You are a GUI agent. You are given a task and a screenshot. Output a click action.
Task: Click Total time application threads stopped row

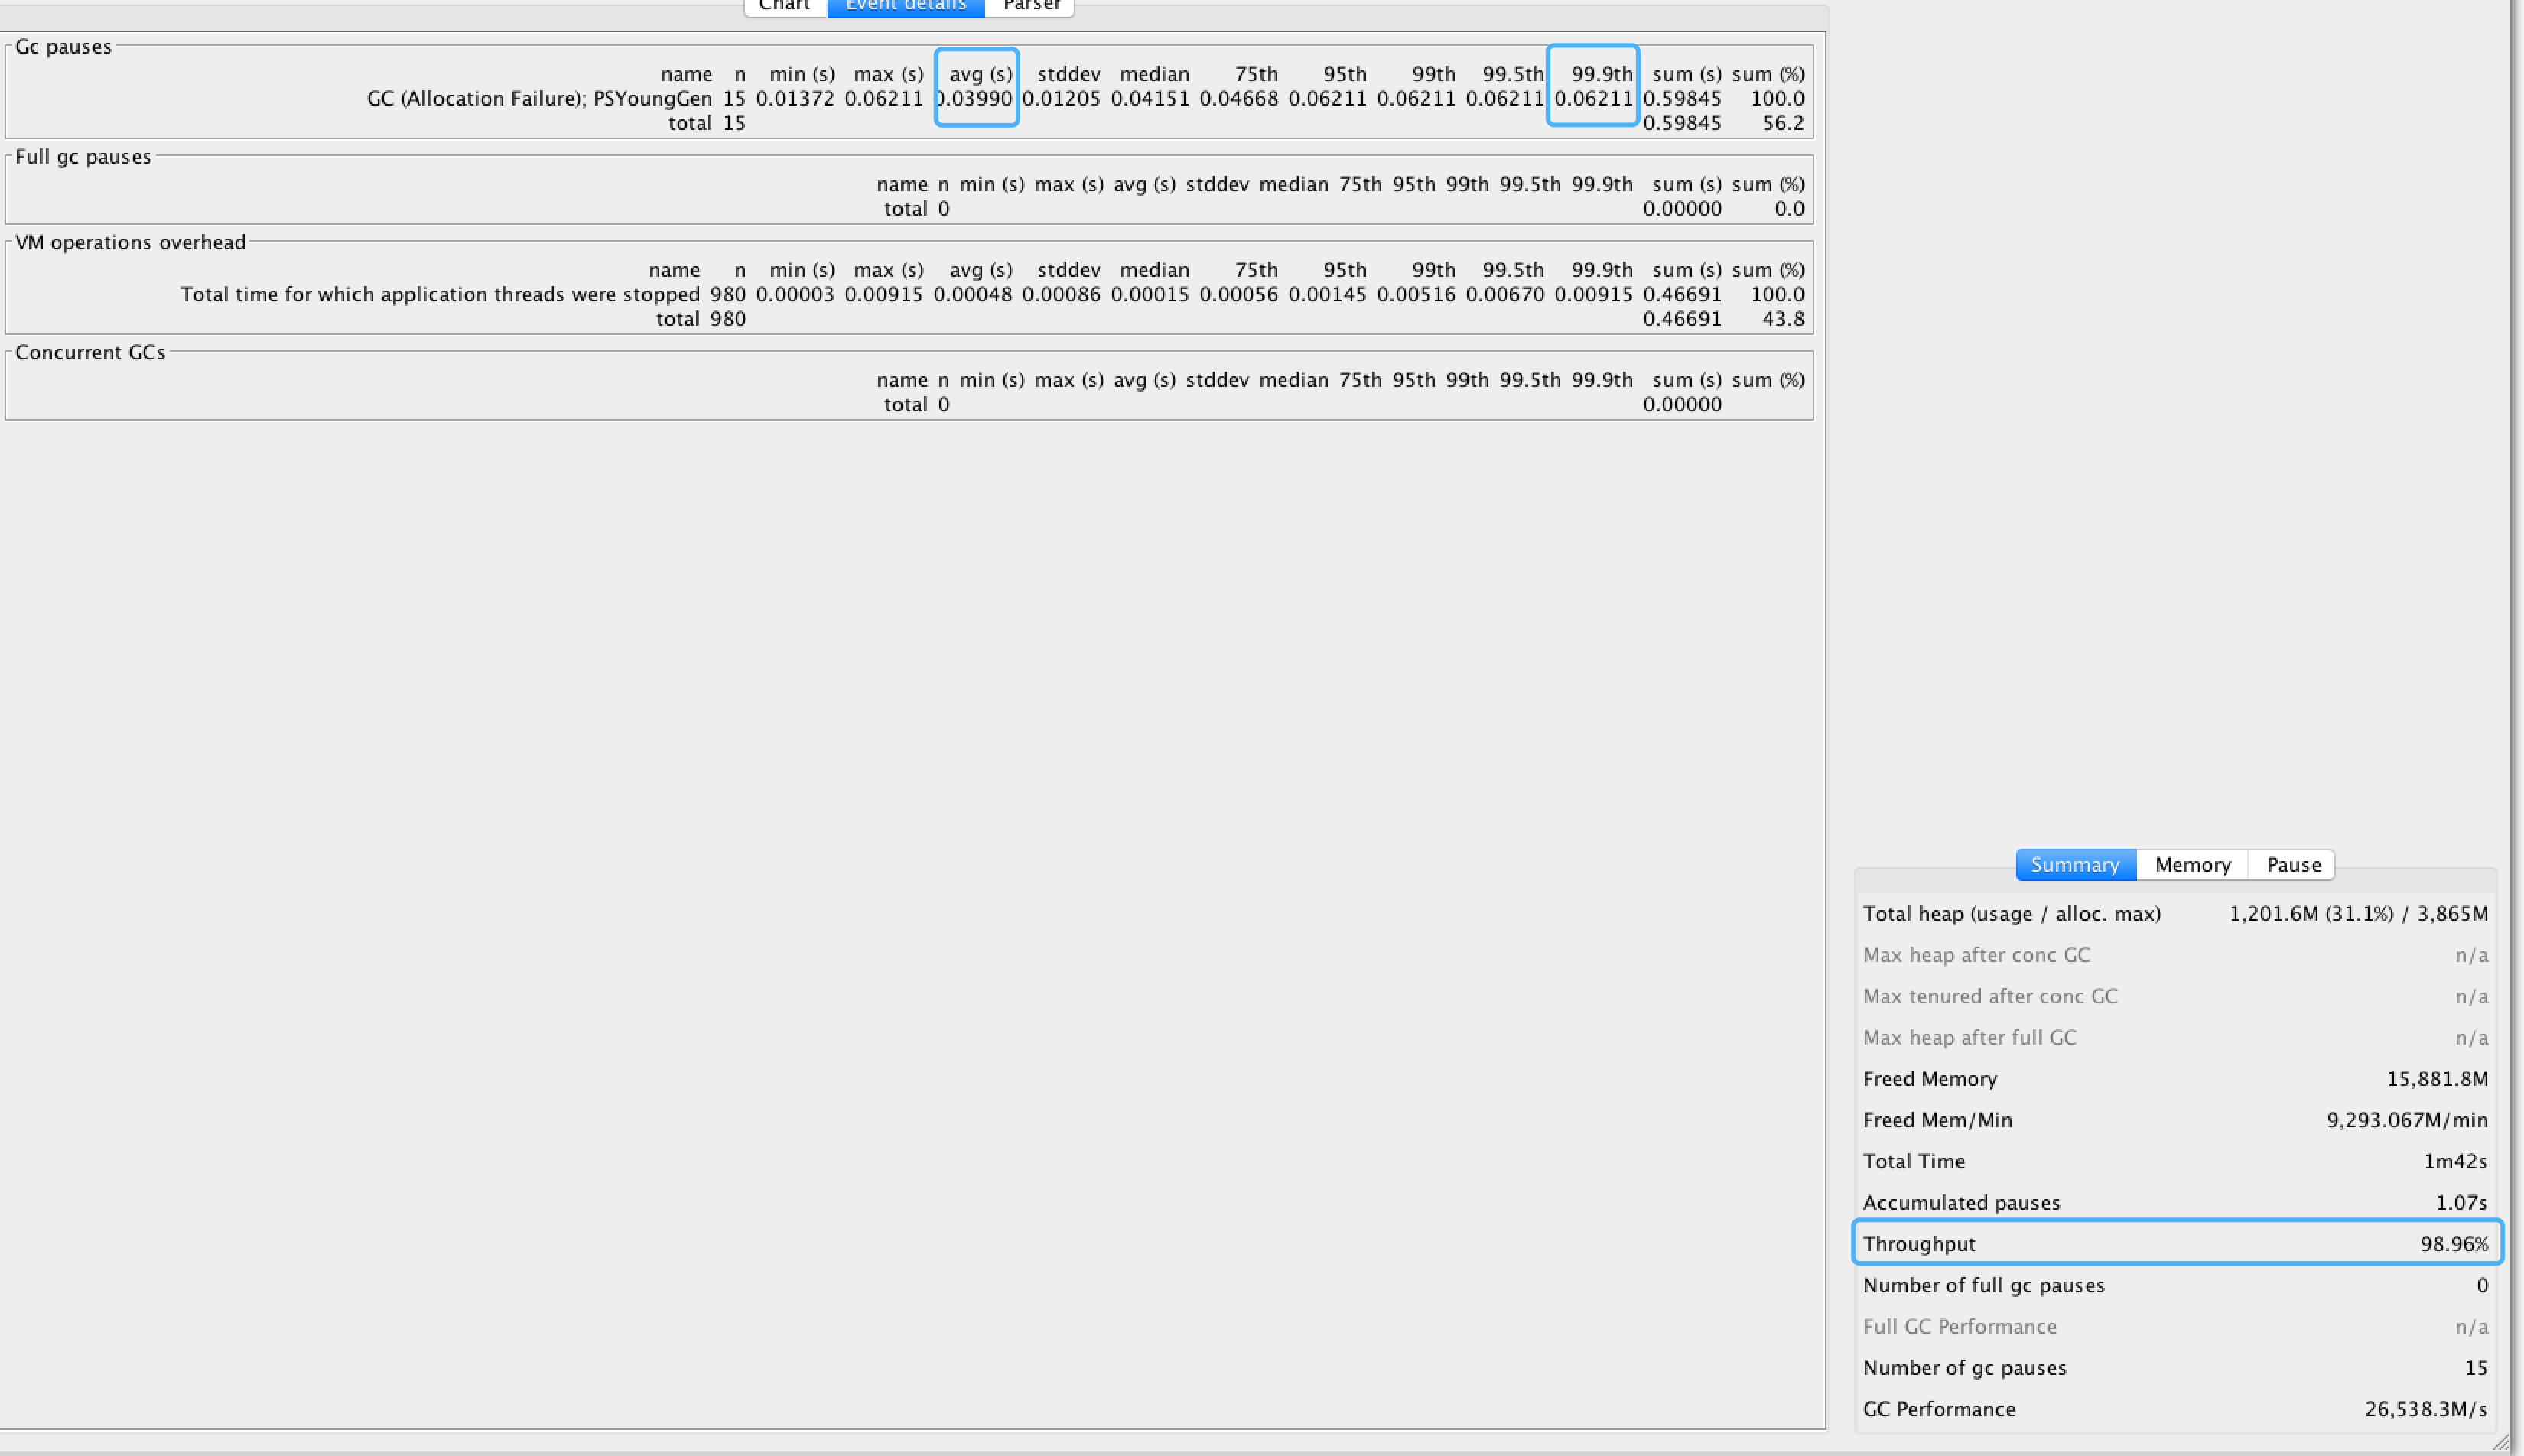coord(440,294)
